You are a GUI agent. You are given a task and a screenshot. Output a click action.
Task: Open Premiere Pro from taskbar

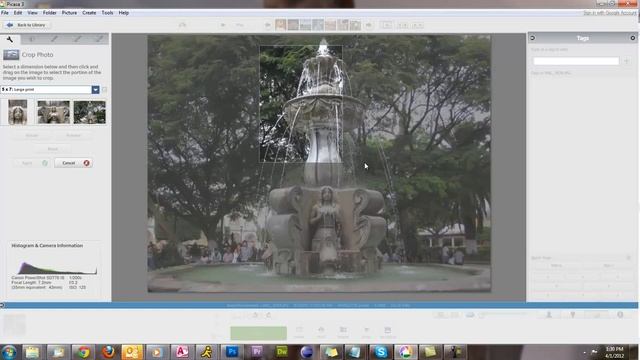257,352
